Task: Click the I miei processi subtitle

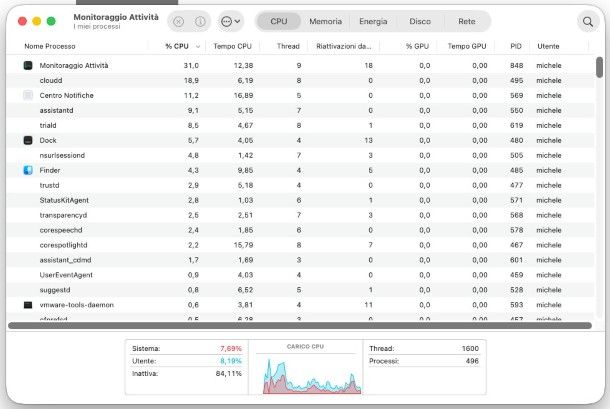Action: (97, 26)
